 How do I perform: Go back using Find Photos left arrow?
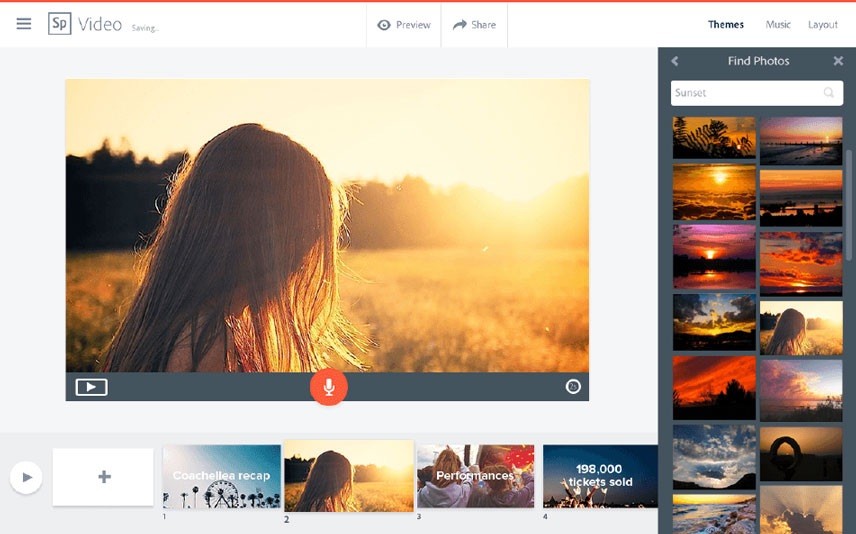tap(675, 61)
